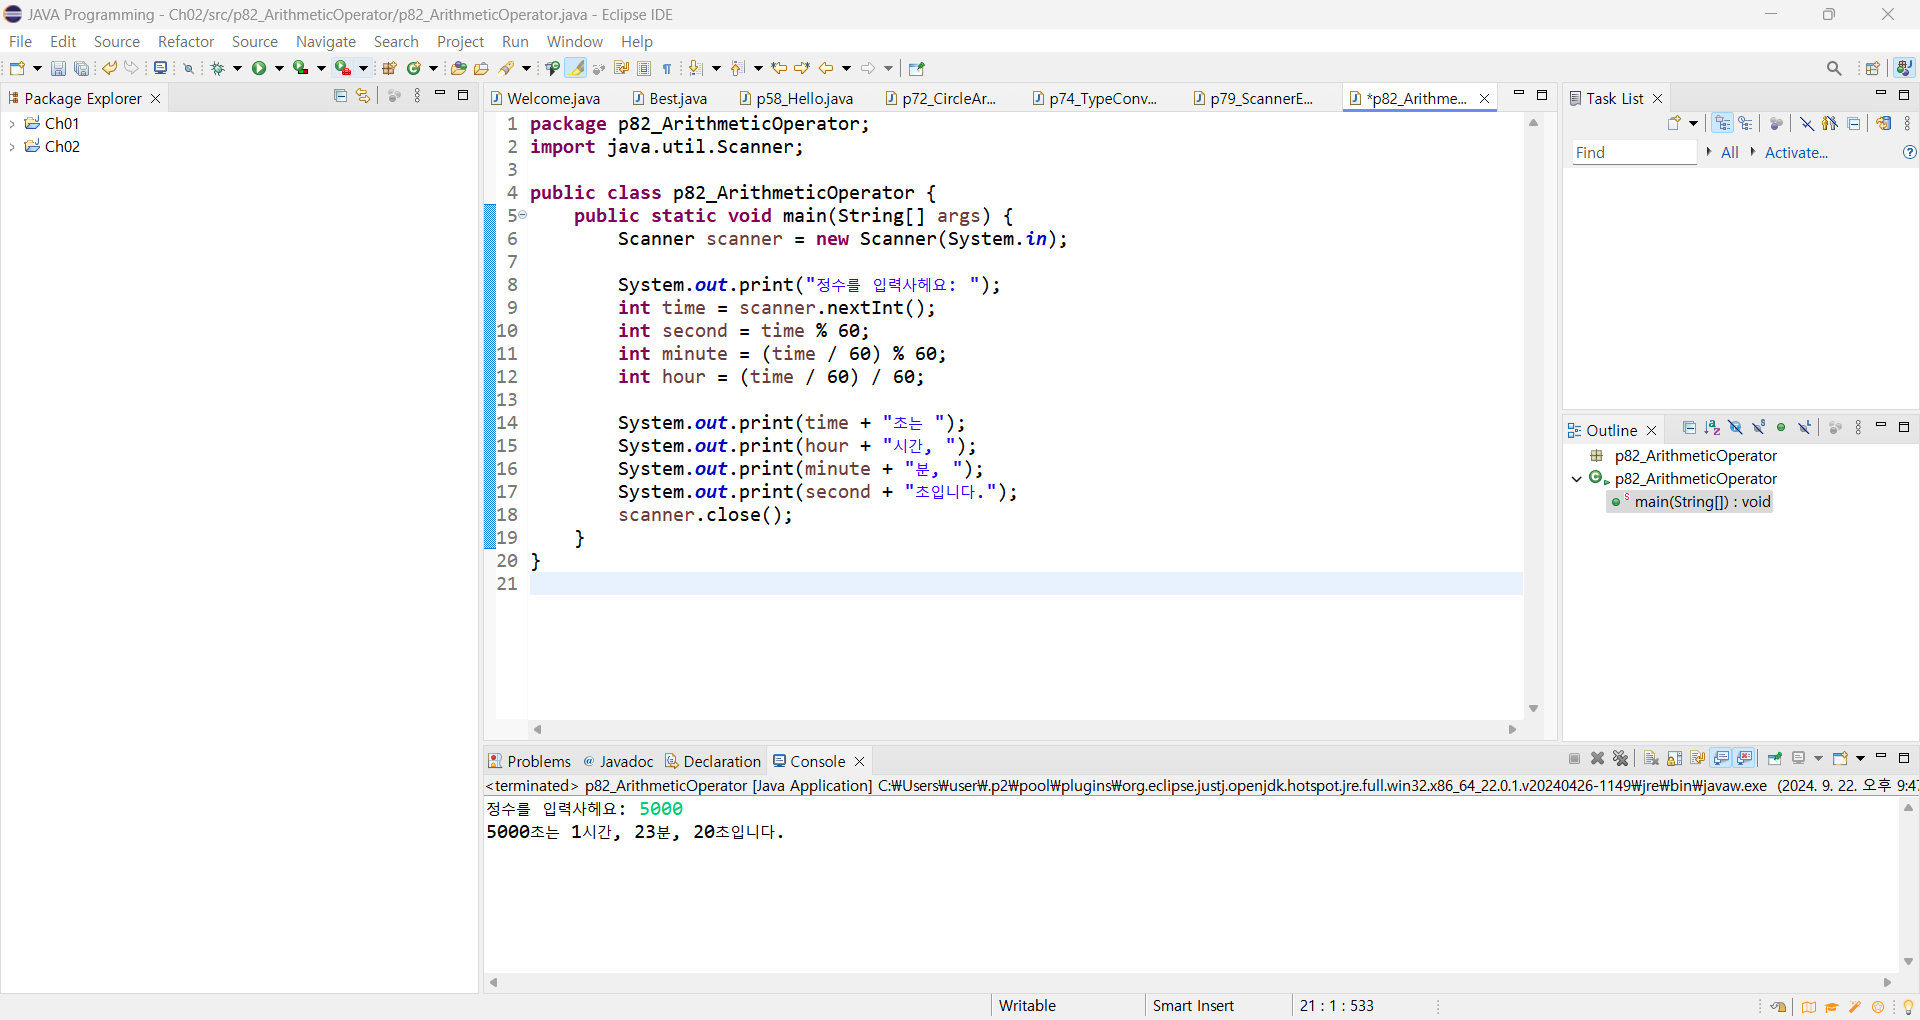Open the Declaration tab
The width and height of the screenshot is (1920, 1020).
pos(712,761)
